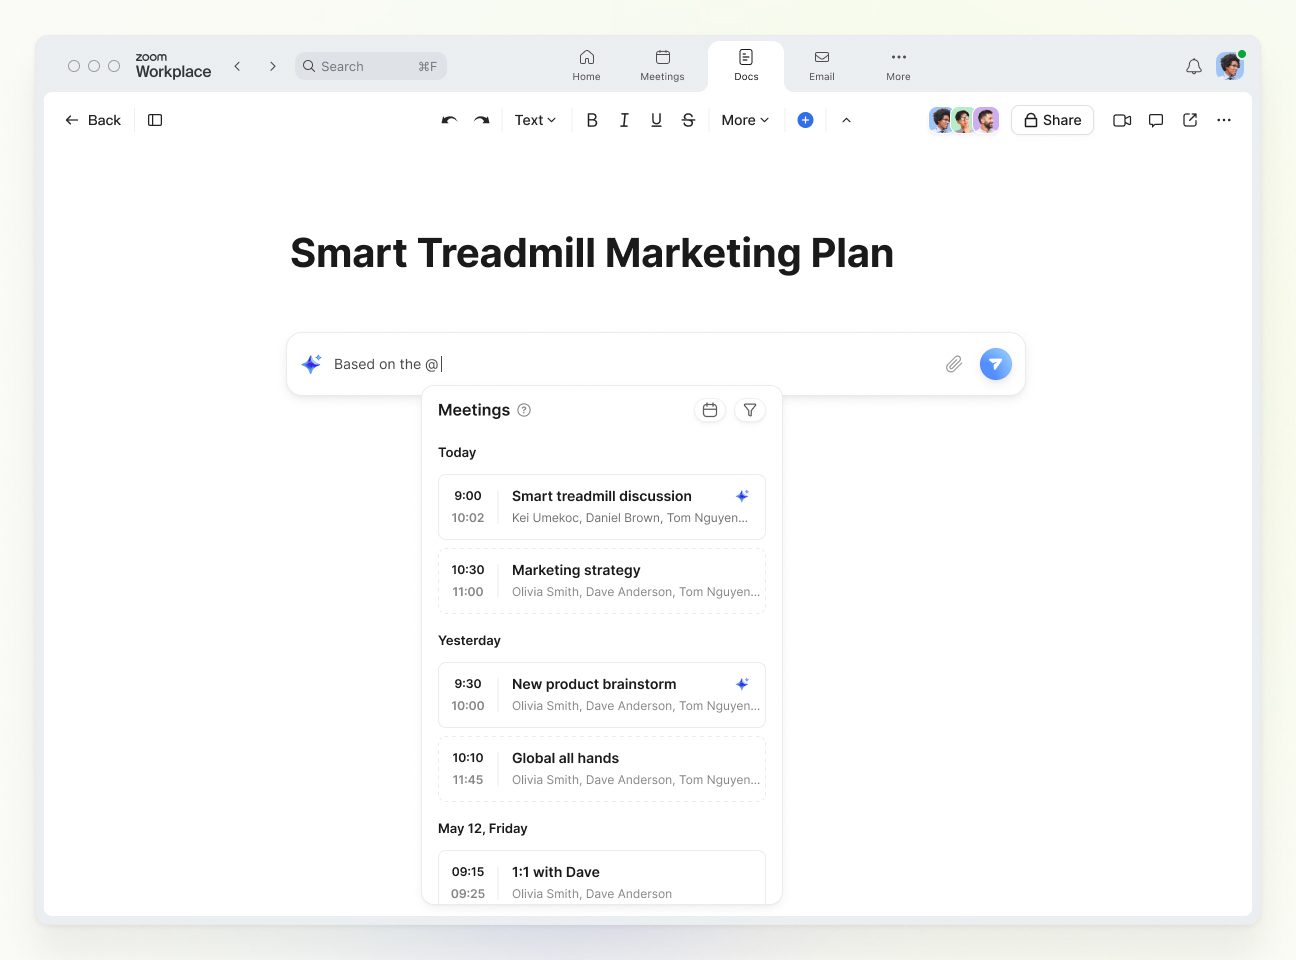
Task: Send the AI prompt with blue arrow
Action: (995, 364)
